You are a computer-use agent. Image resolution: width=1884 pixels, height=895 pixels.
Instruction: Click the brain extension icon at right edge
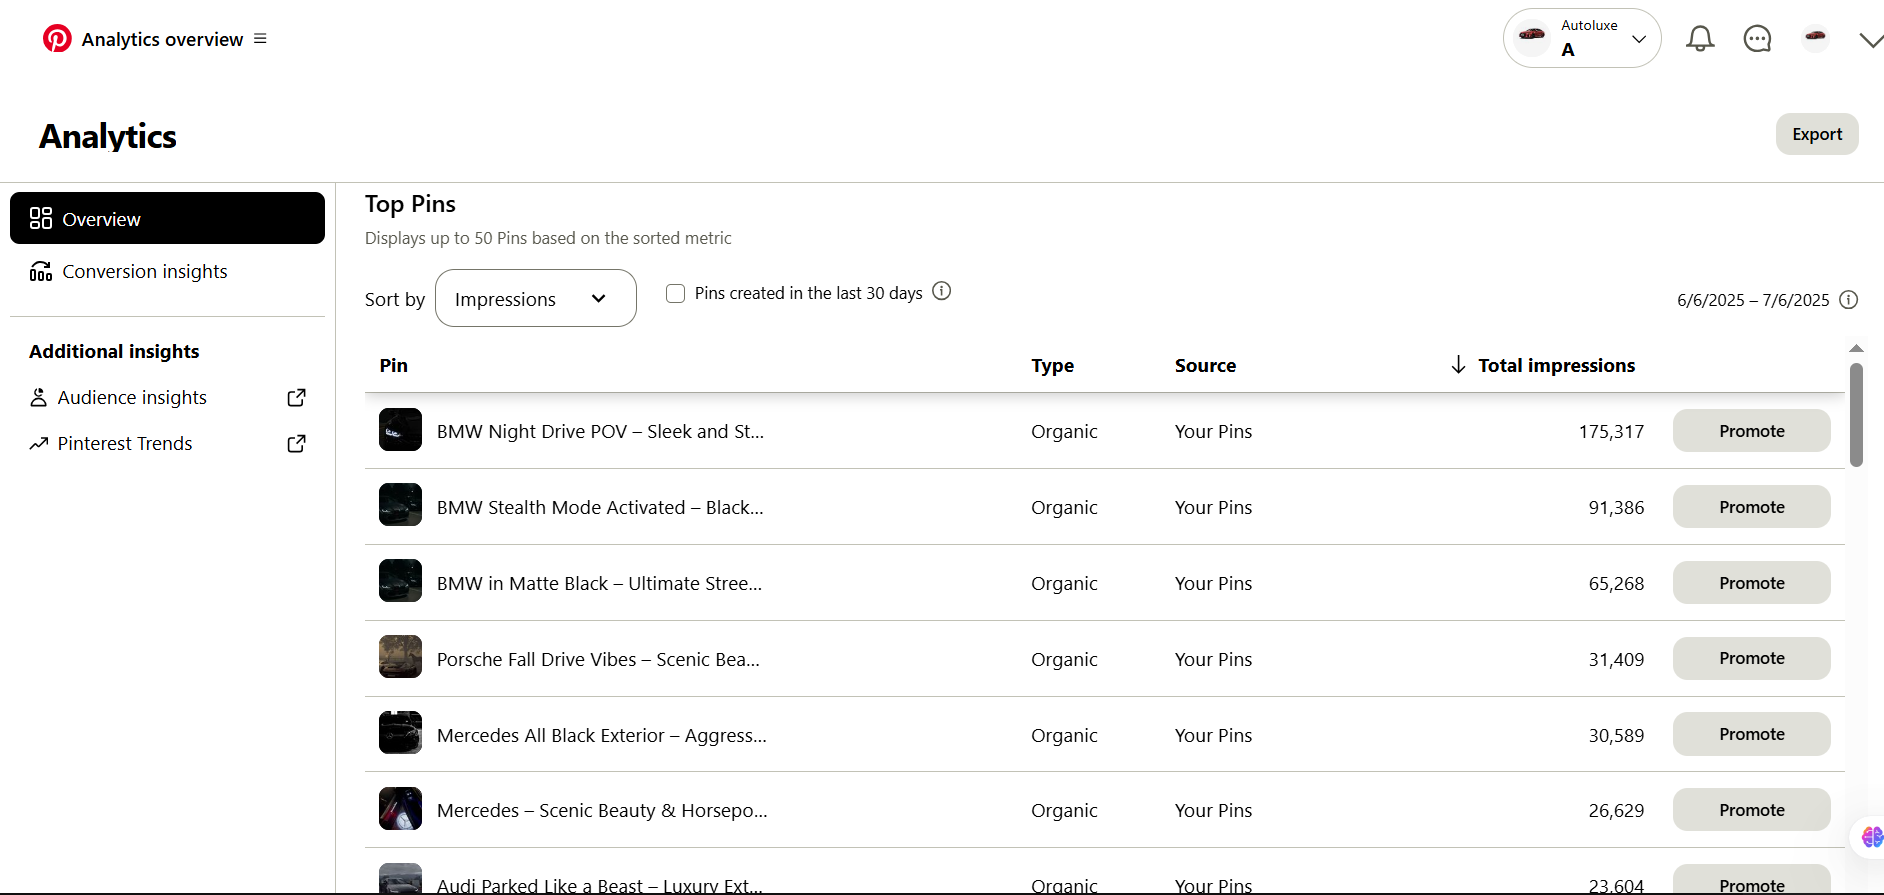(1871, 837)
